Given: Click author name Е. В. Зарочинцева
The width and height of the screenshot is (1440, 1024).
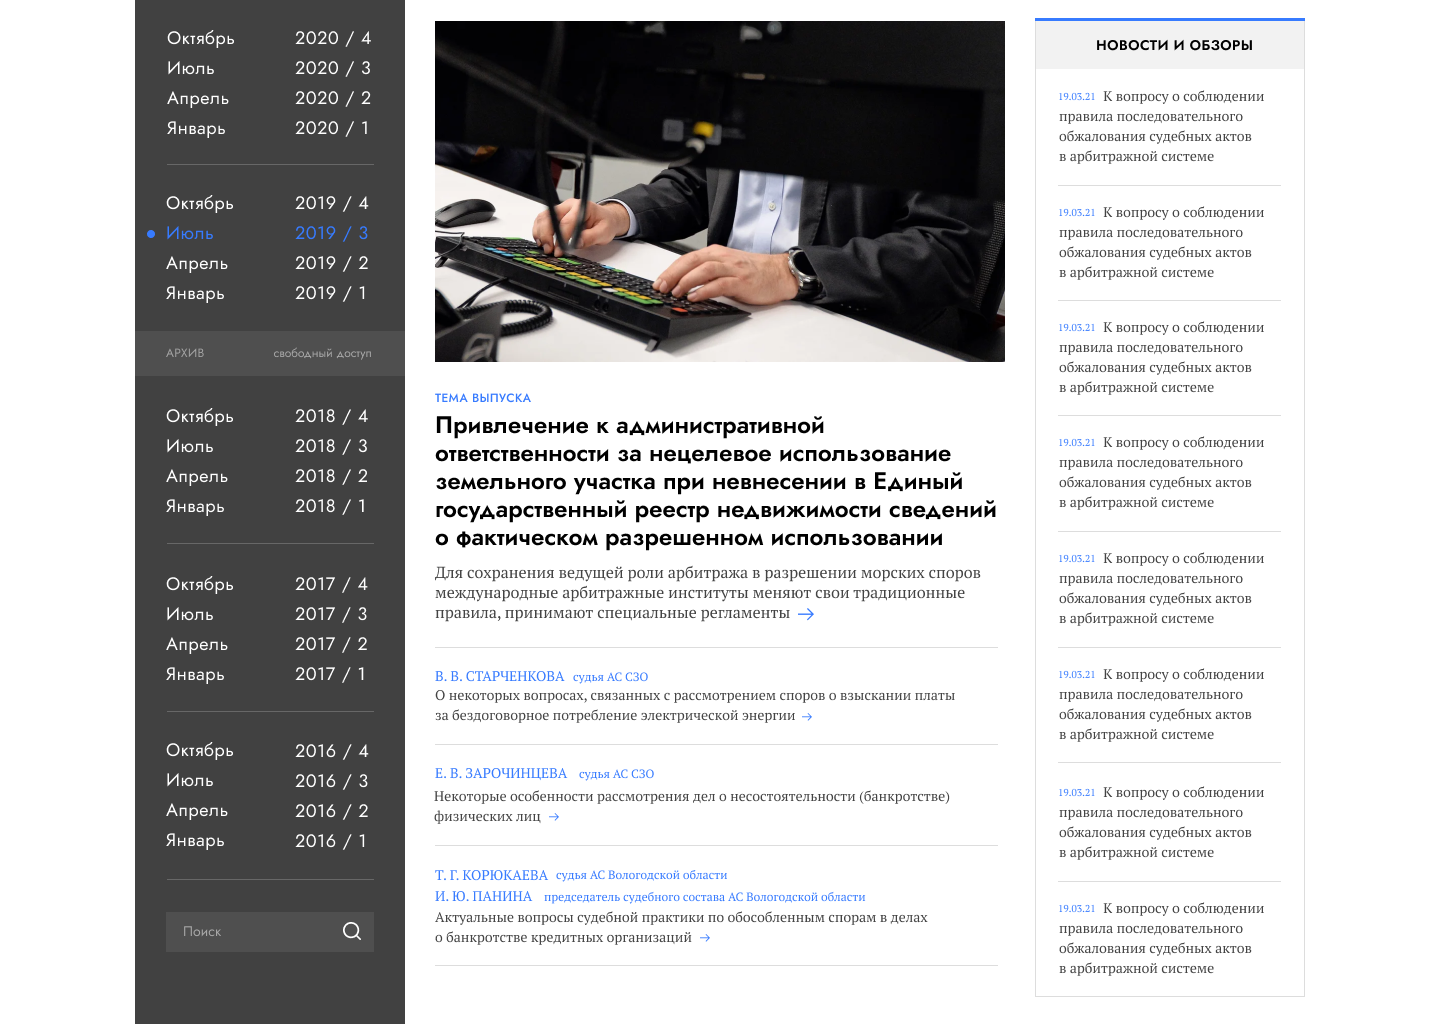Looking at the screenshot, I should (500, 774).
